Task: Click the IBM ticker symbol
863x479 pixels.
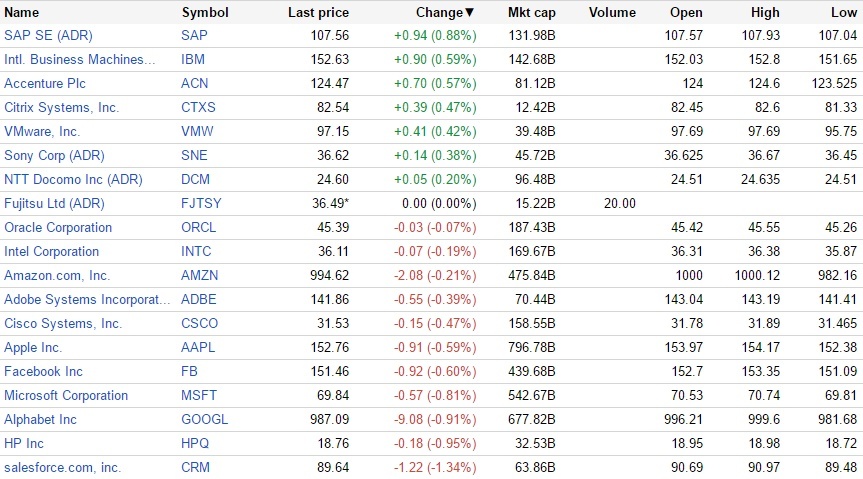Action: [193, 59]
